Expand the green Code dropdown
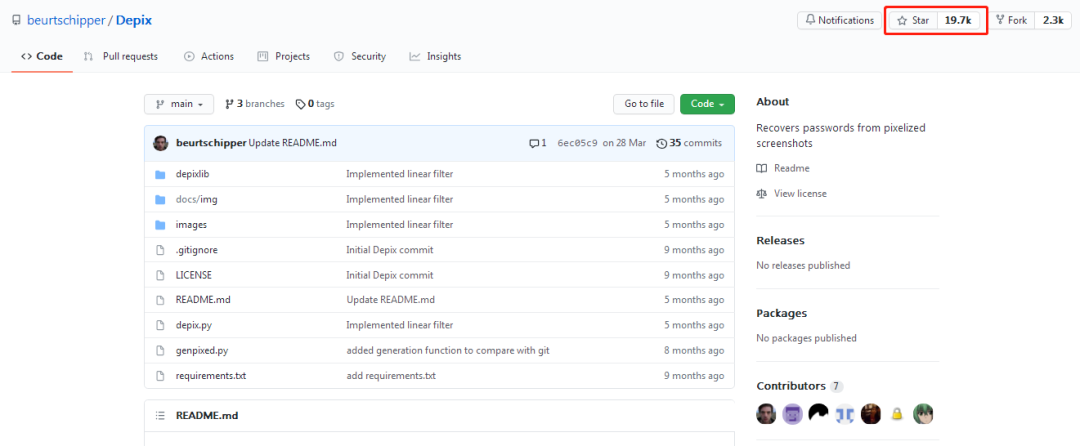The height and width of the screenshot is (446, 1080). pos(707,104)
